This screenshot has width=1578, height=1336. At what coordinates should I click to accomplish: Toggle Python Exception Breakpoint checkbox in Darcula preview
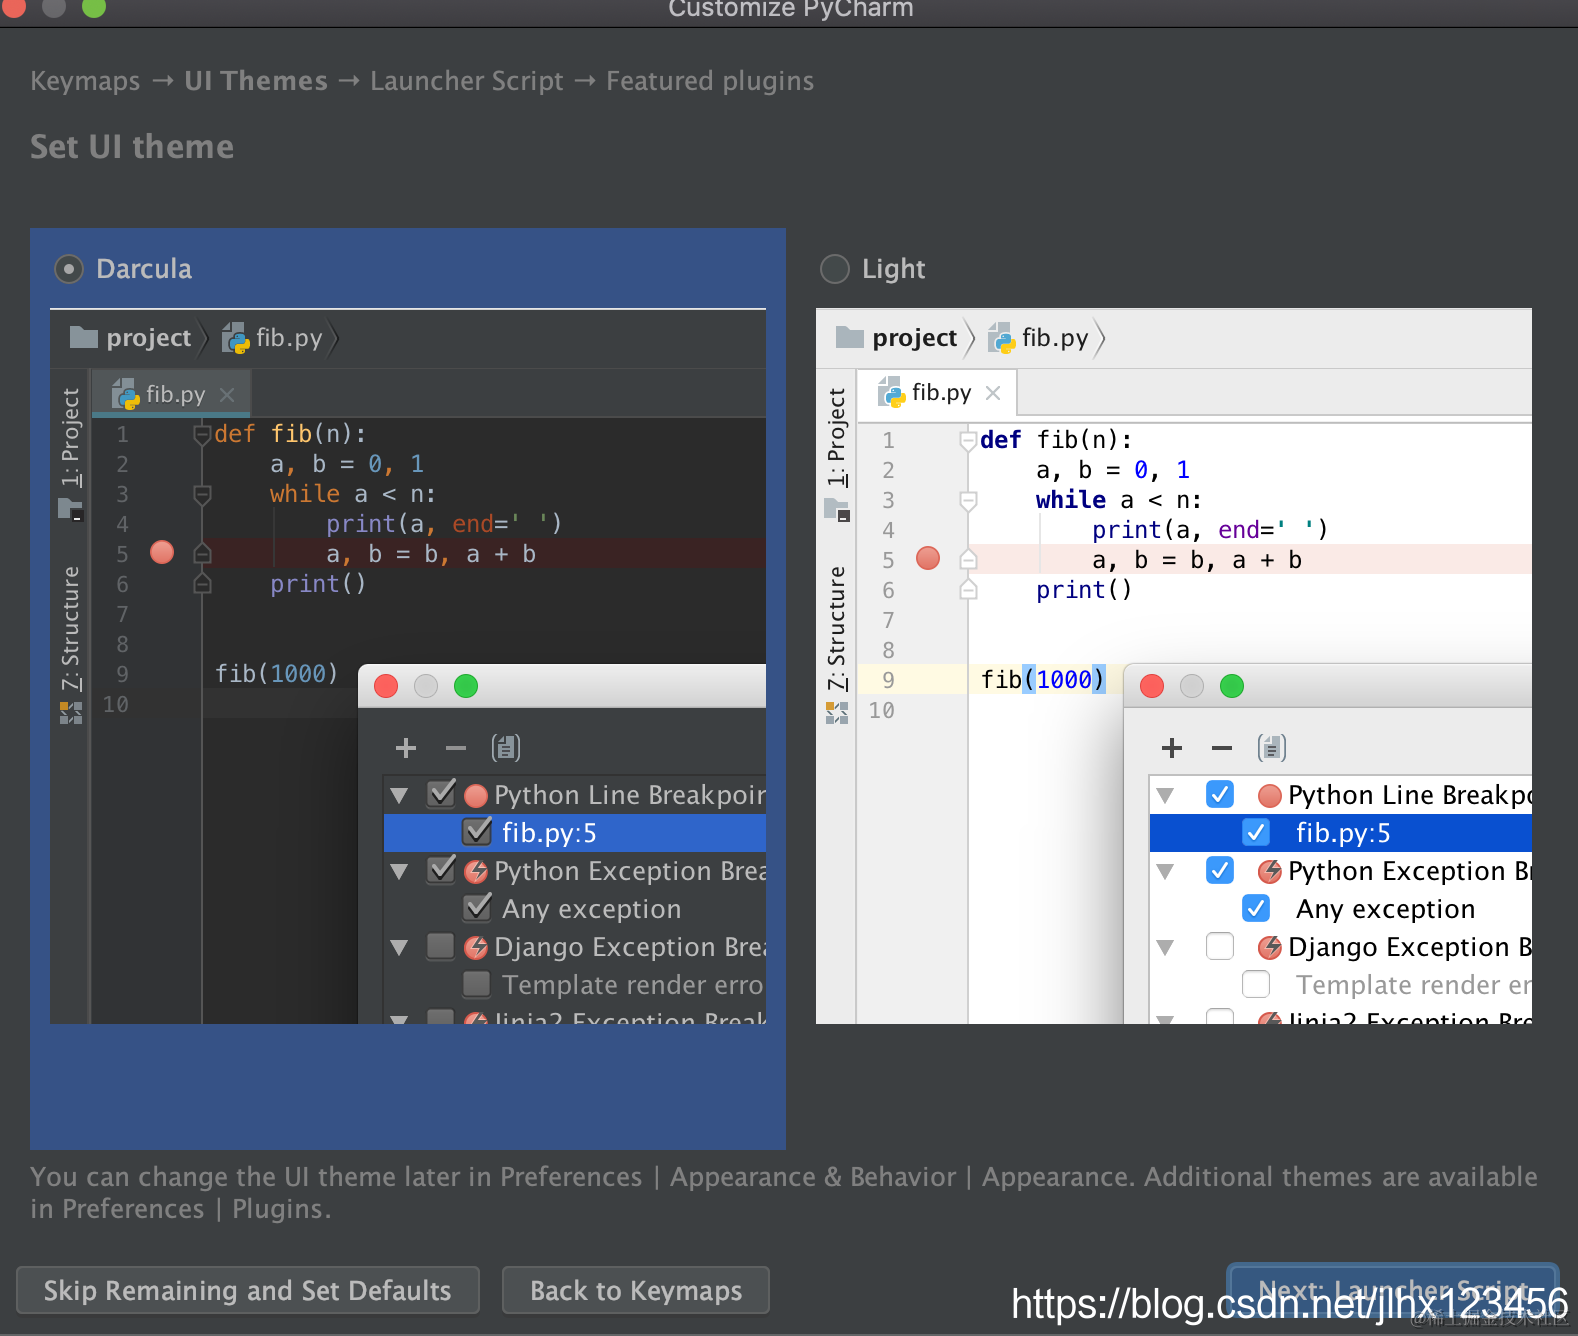[x=441, y=870]
